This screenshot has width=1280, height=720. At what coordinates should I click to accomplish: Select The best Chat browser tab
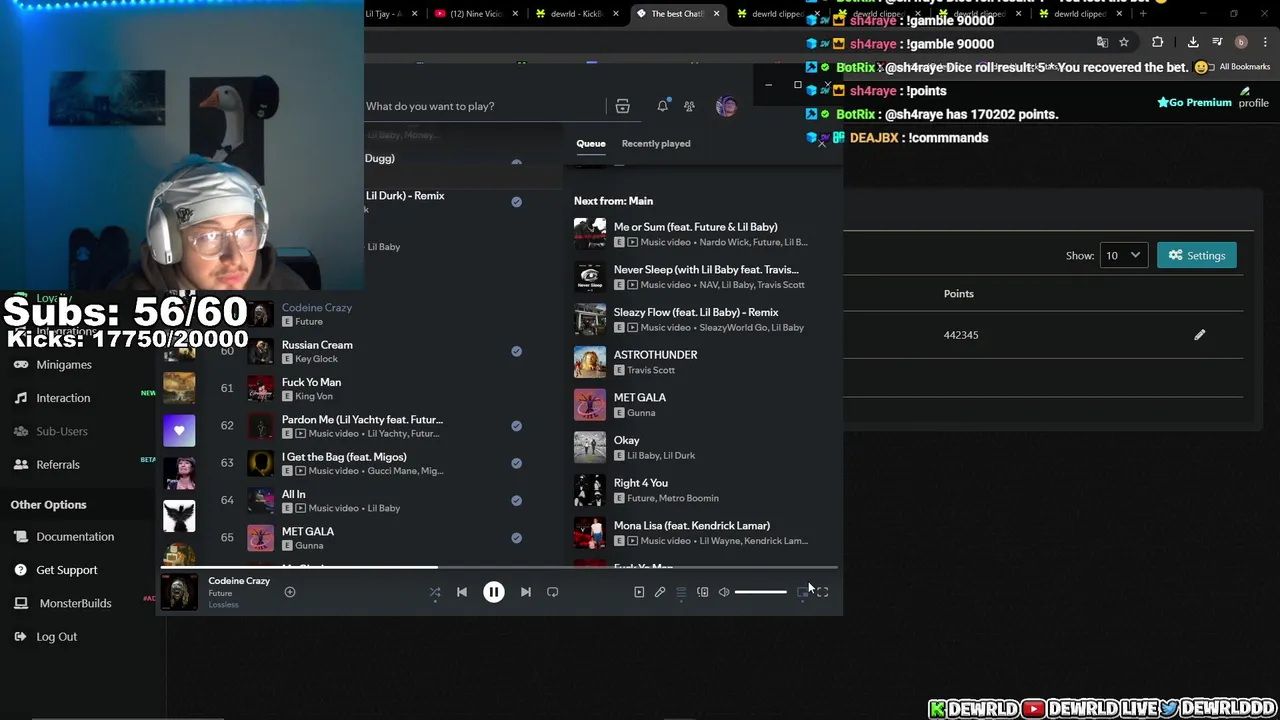[679, 14]
